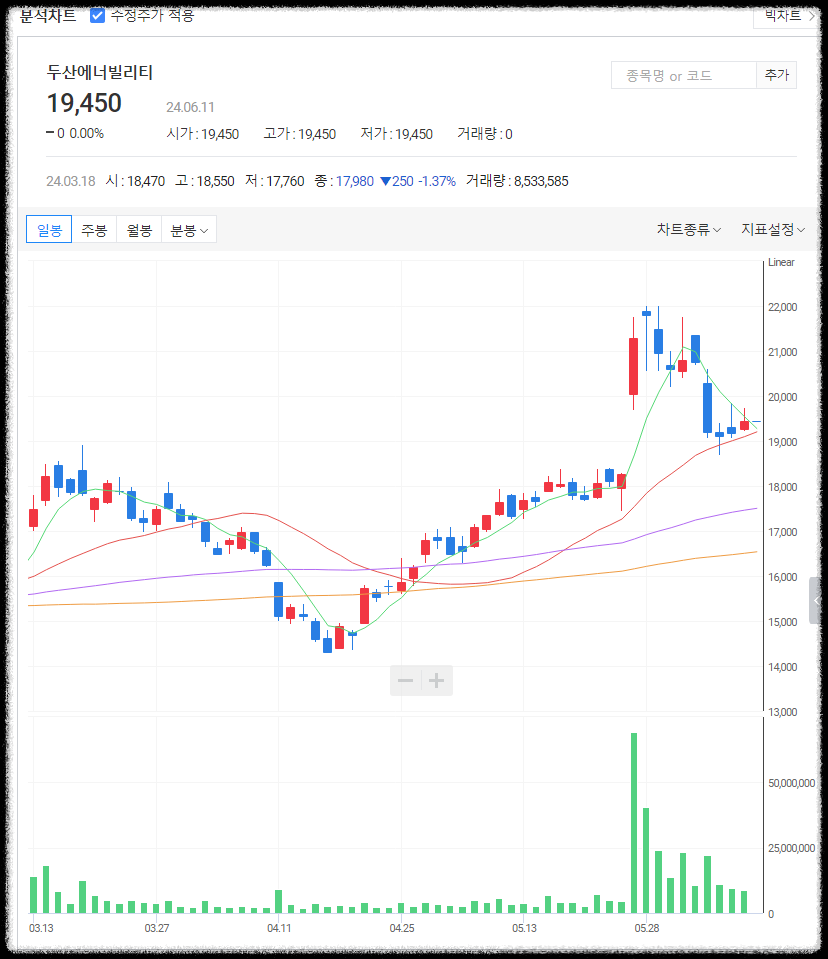The width and height of the screenshot is (828, 959).
Task: Switch to the 주봉 tab
Action: tap(94, 230)
